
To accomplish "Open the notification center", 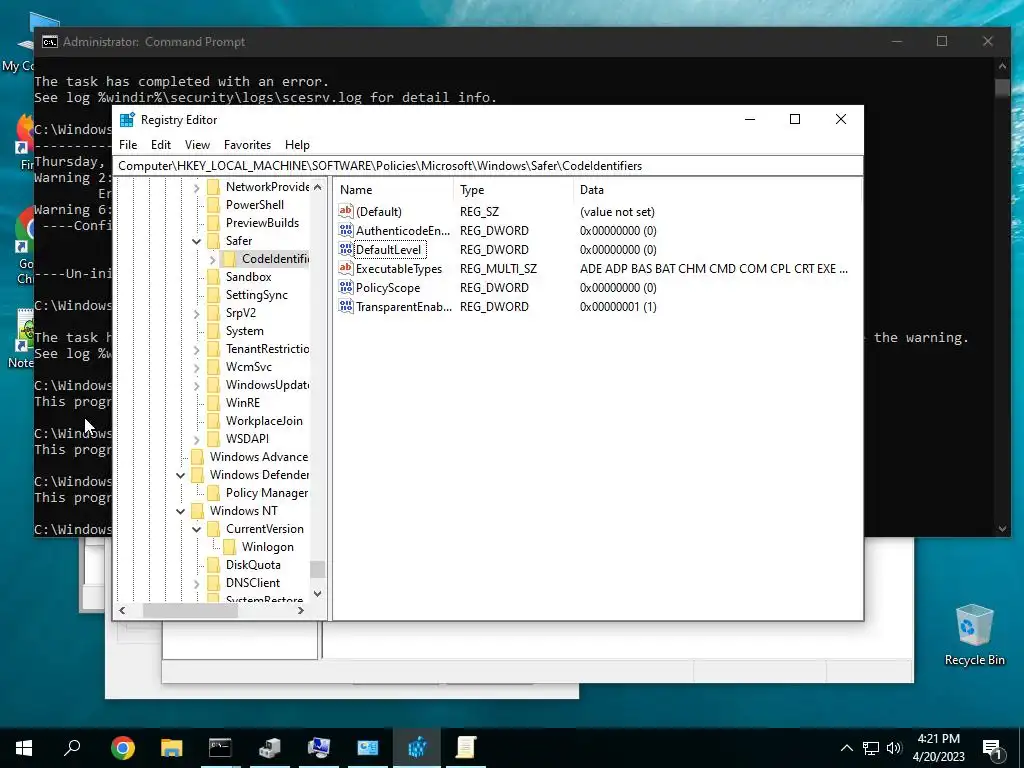I will coord(992,748).
